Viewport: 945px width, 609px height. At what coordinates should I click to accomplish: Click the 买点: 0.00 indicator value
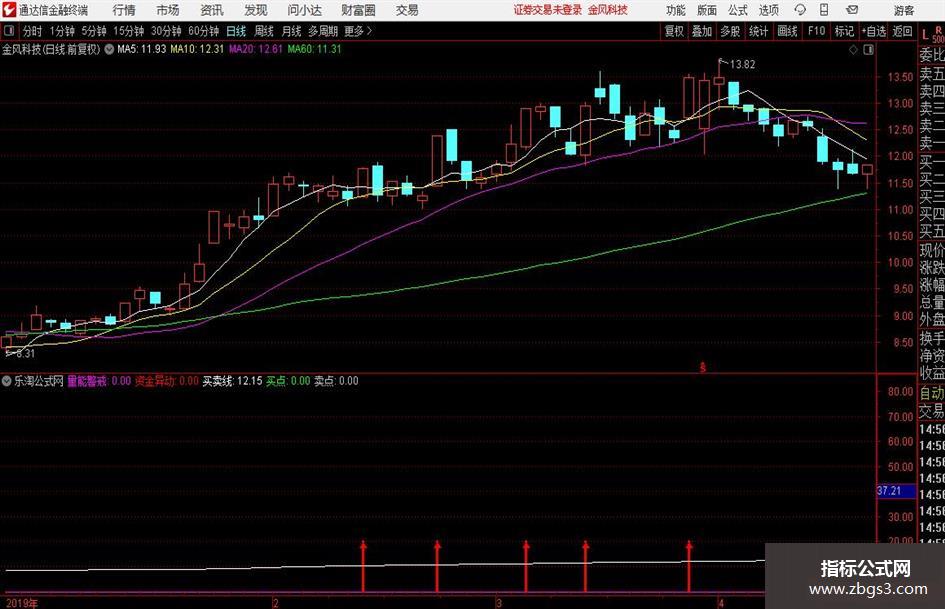(x=288, y=381)
